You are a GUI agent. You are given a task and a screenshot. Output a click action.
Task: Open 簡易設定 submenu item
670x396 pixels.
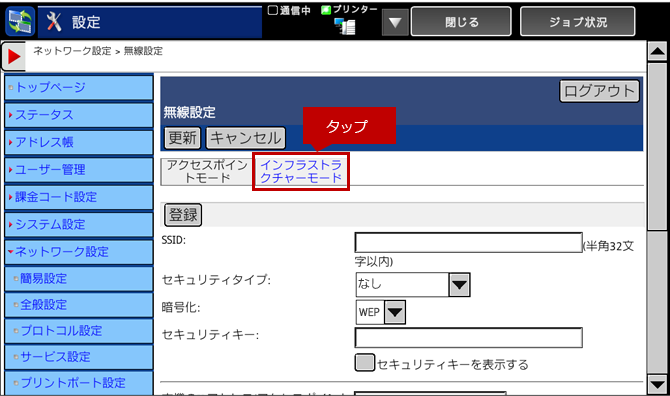(79, 279)
